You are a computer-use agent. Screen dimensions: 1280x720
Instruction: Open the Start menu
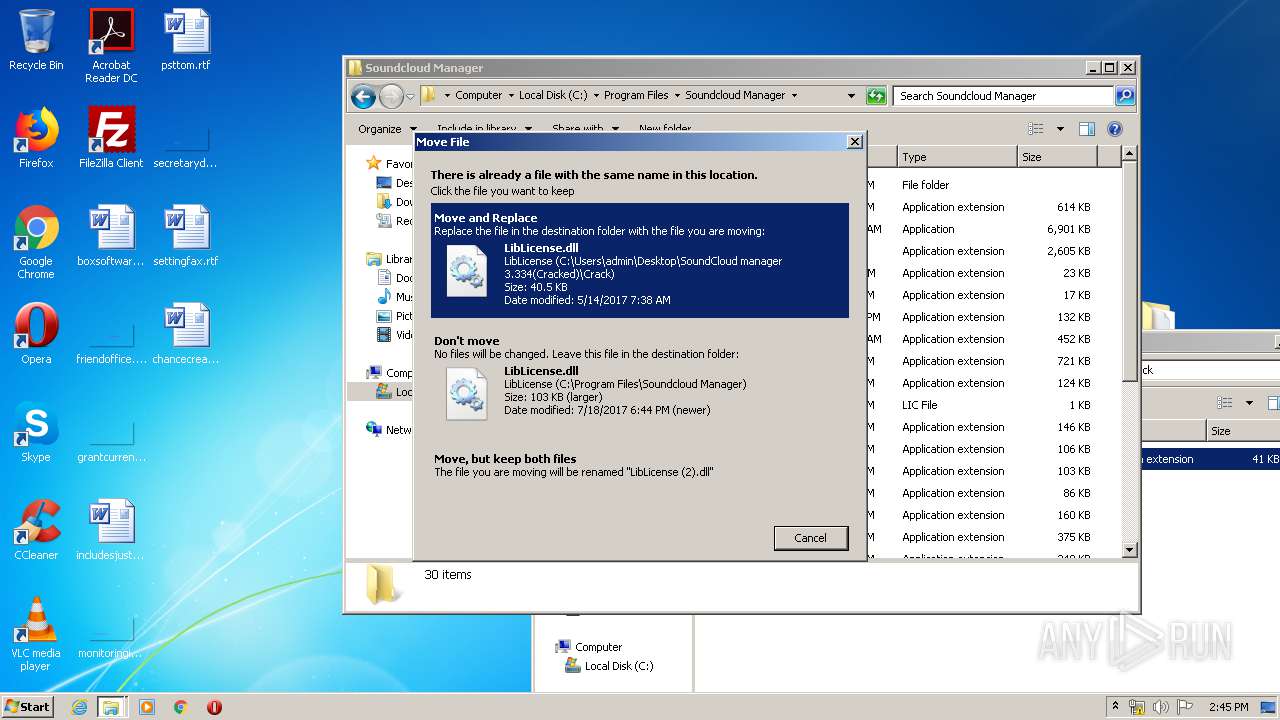[x=28, y=707]
